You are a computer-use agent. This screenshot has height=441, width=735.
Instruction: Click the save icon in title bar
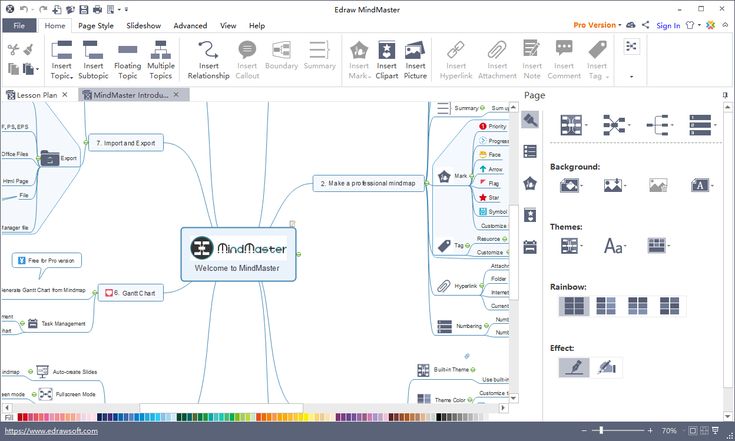(x=83, y=9)
